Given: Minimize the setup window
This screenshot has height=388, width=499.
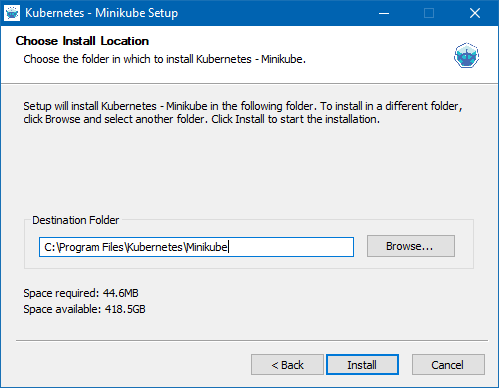Looking at the screenshot, I should (x=384, y=13).
